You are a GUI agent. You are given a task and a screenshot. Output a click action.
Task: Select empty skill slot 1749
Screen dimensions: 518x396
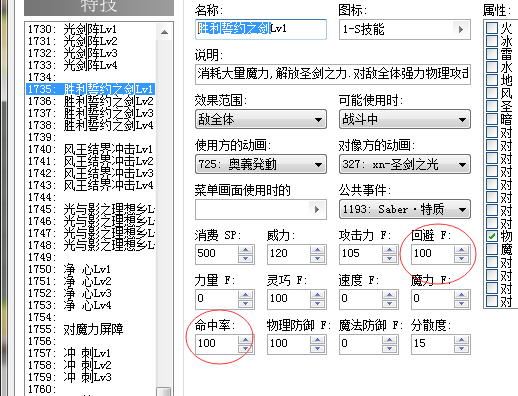(x=90, y=257)
